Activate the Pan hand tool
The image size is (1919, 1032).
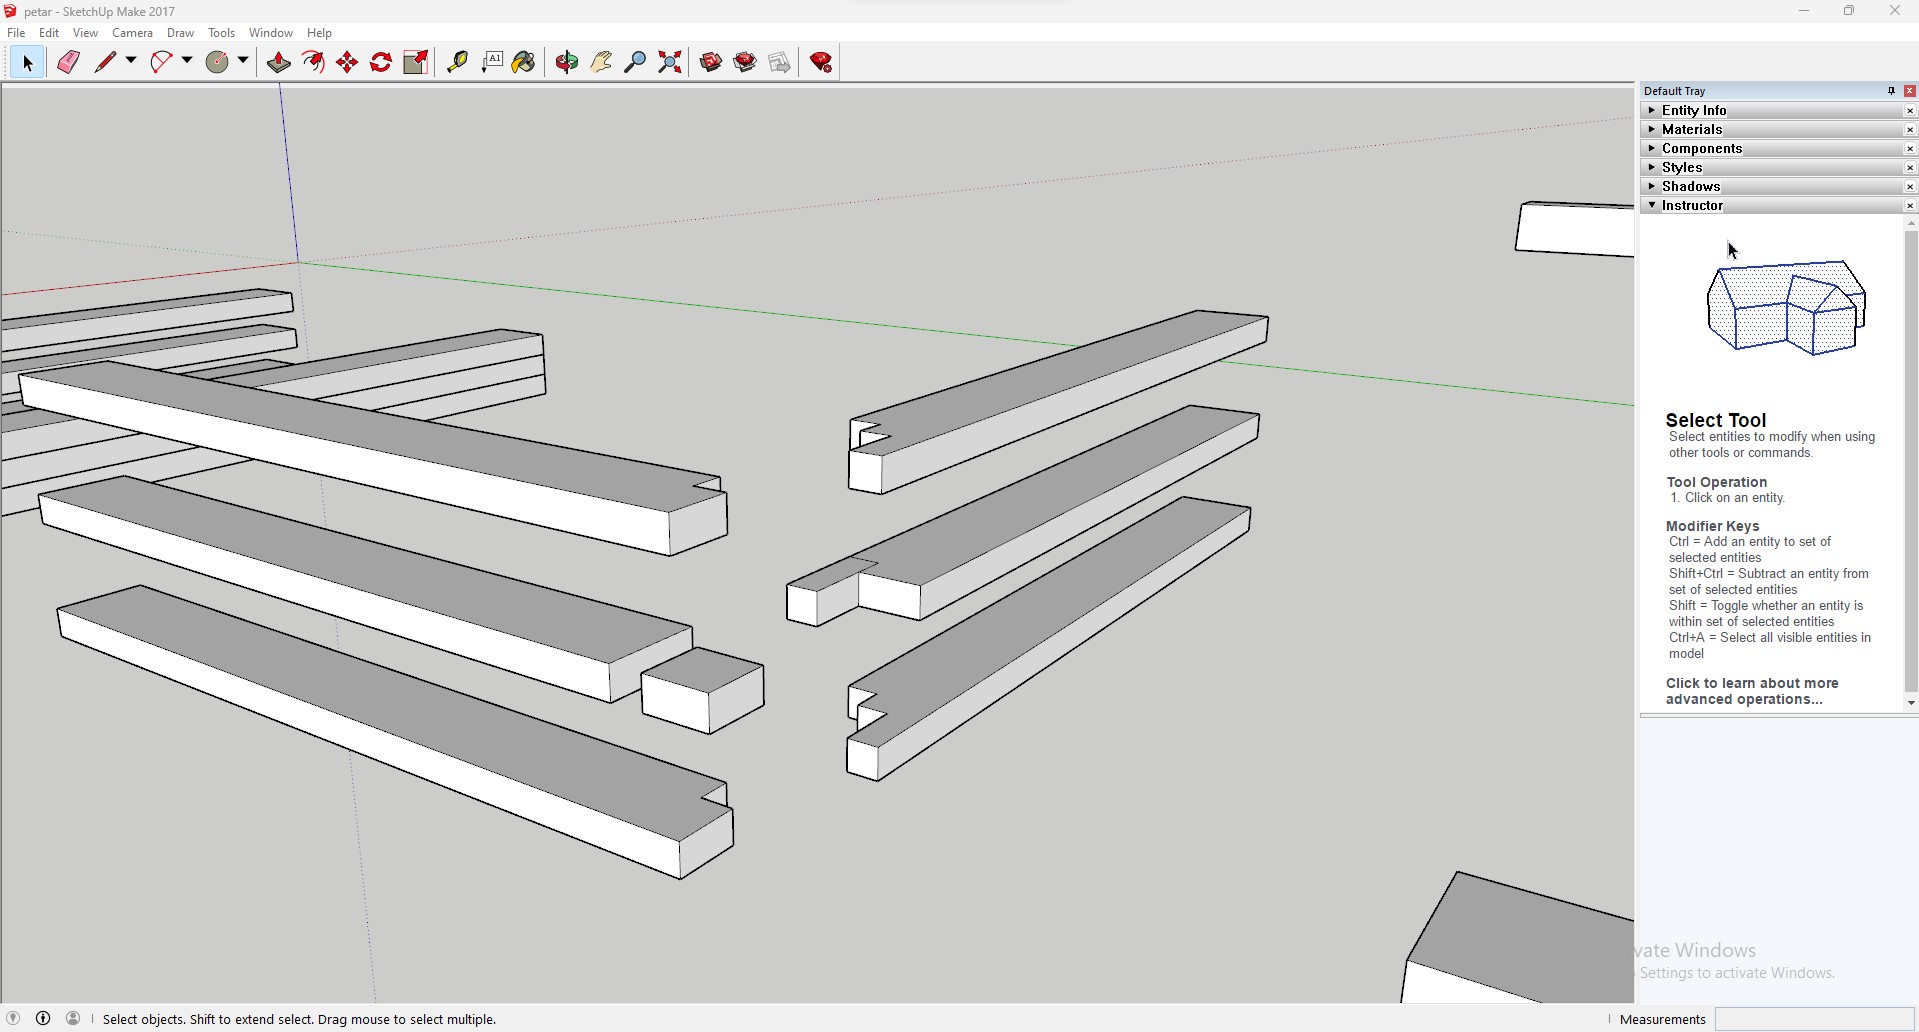click(601, 63)
